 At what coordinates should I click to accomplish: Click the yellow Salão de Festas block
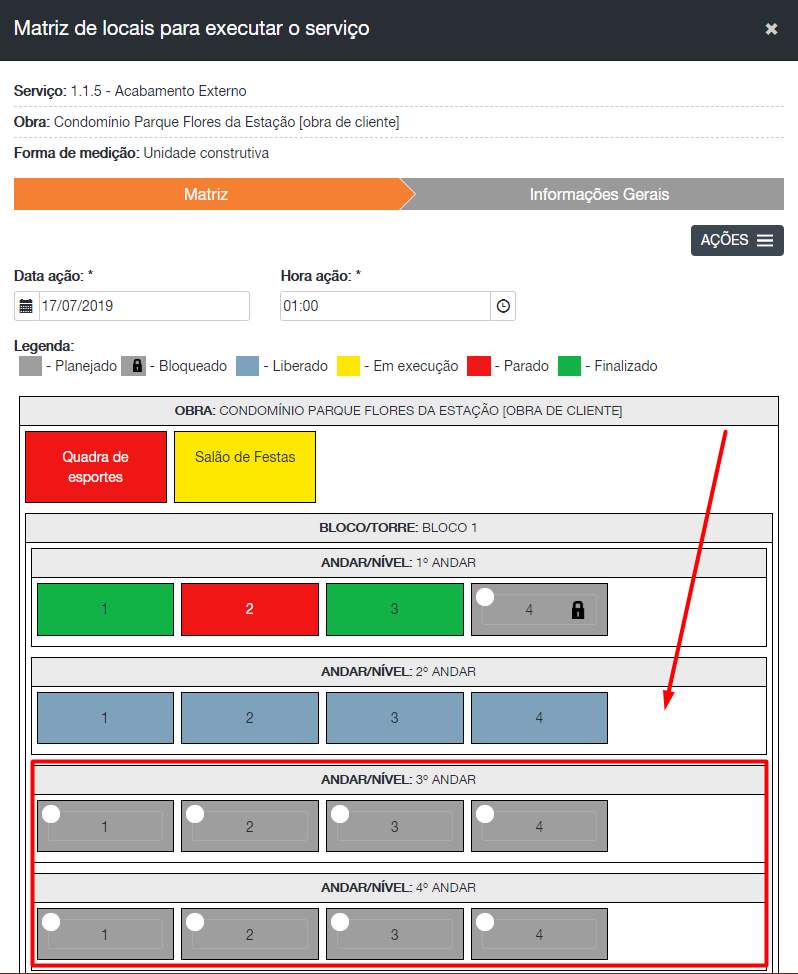coord(245,467)
